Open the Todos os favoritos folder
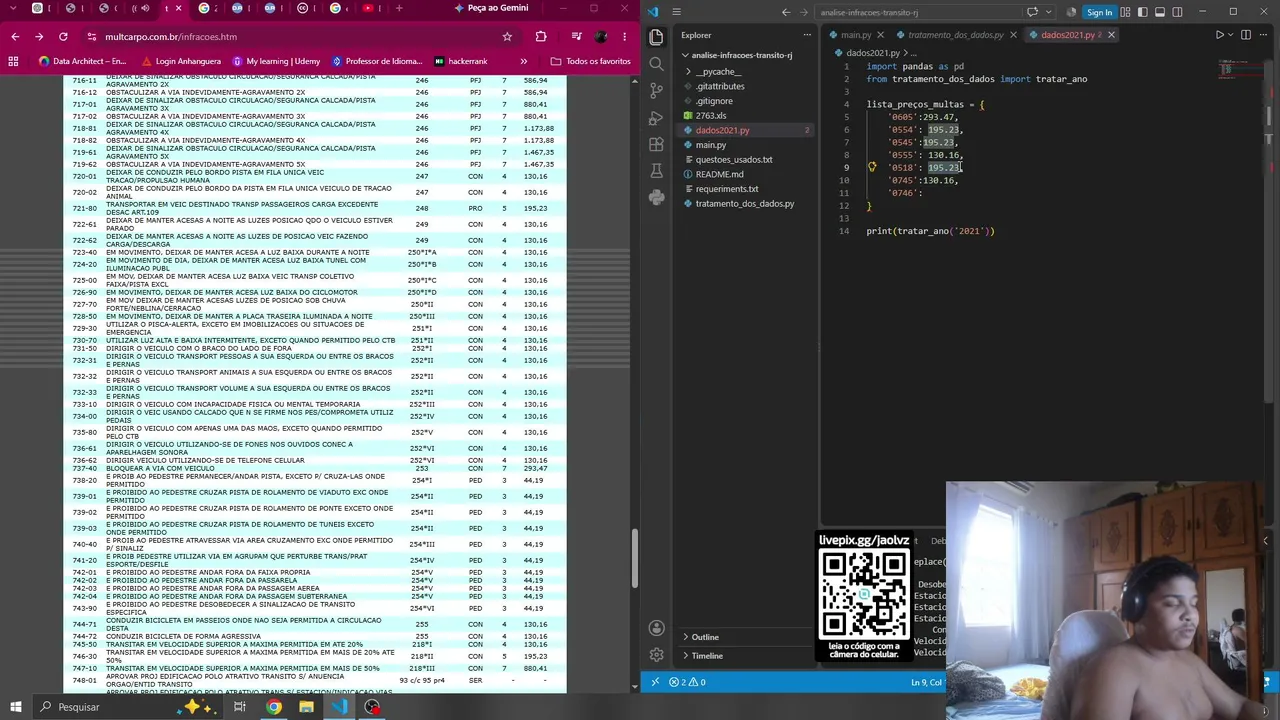 tap(591, 61)
